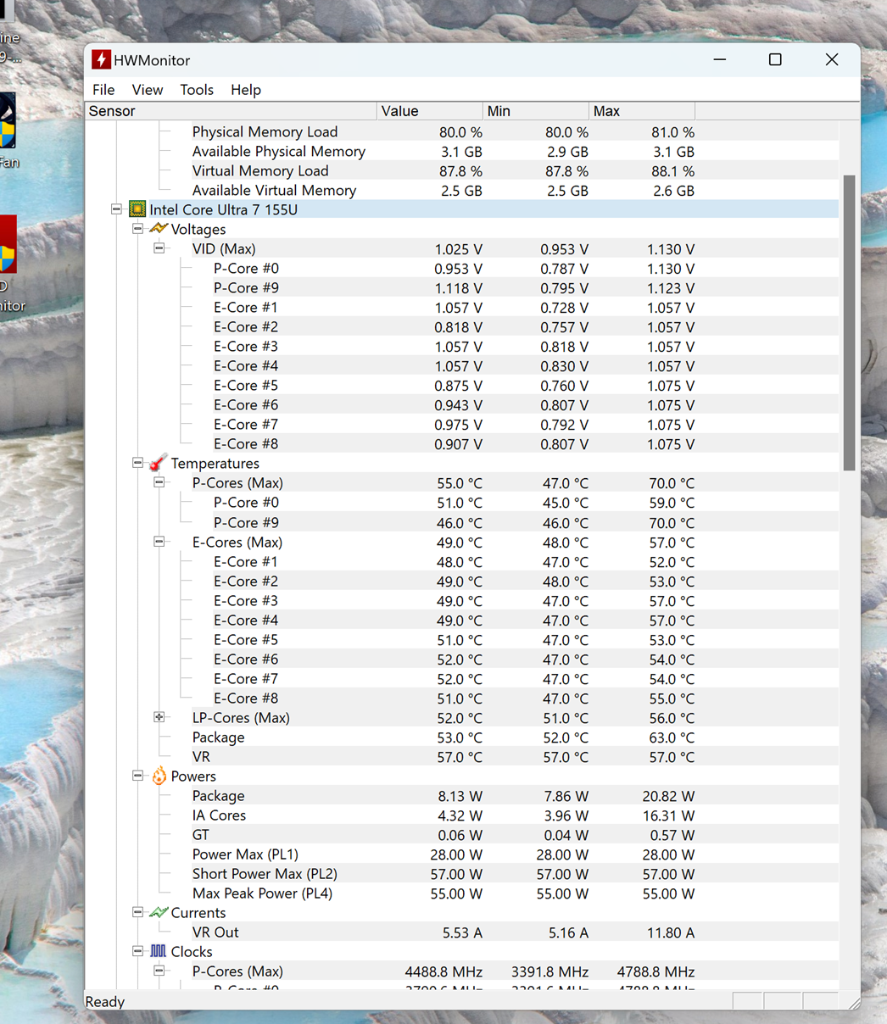887x1024 pixels.
Task: Collapse the VID (Max) voltage group
Action: click(159, 248)
